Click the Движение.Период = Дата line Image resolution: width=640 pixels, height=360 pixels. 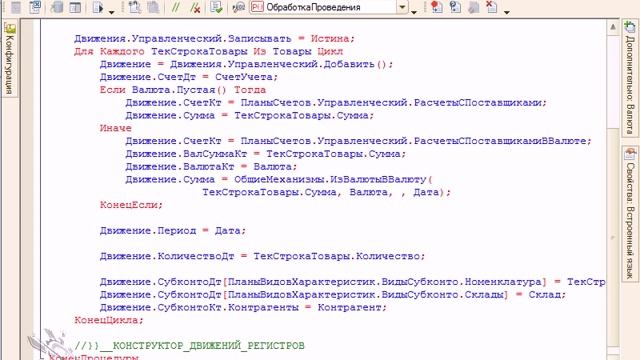(x=173, y=231)
